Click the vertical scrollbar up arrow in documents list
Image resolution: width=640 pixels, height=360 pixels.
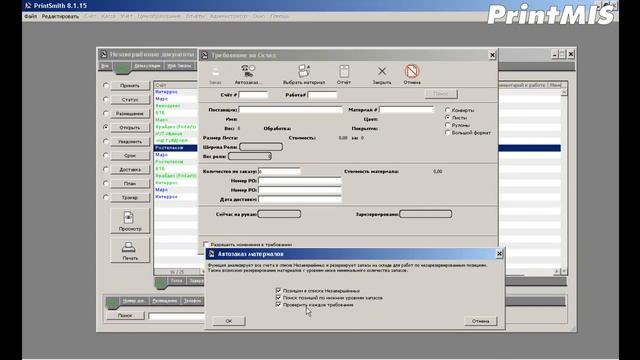564,93
